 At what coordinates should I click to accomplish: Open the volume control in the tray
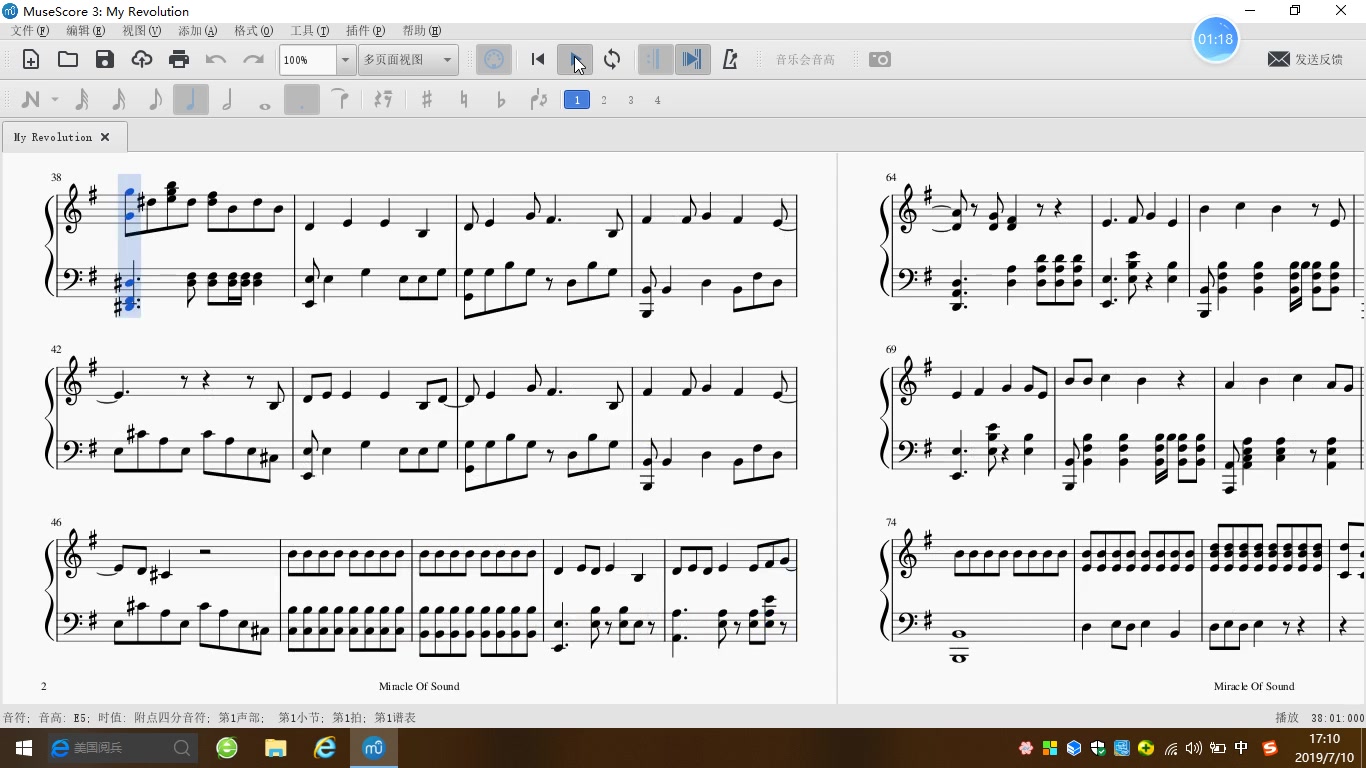tap(1194, 748)
